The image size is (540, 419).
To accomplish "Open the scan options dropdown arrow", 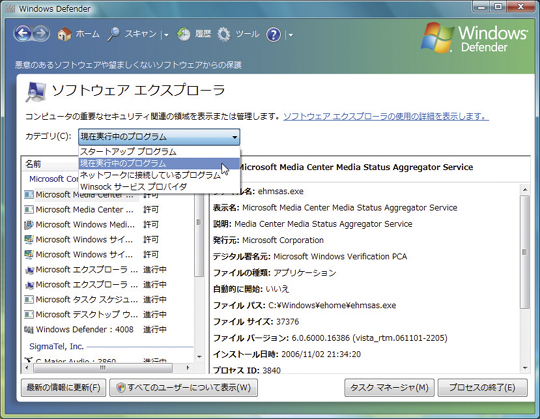I will pyautogui.click(x=166, y=35).
